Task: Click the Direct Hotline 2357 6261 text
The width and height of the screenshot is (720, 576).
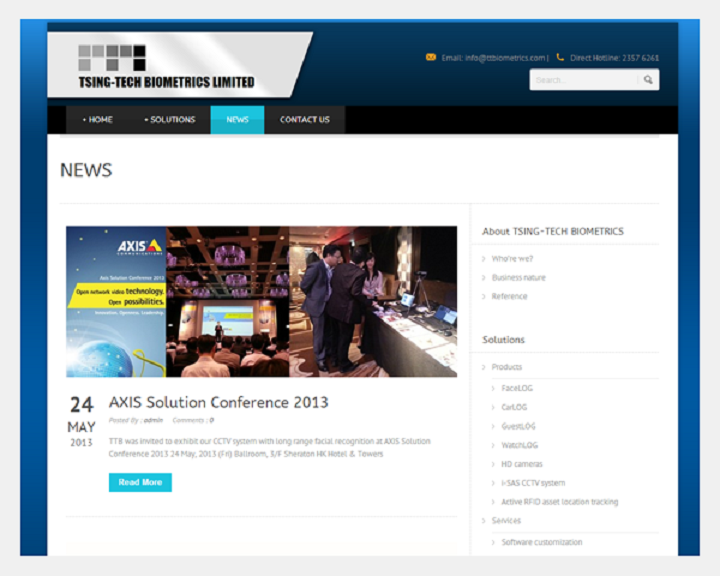Action: (x=614, y=58)
